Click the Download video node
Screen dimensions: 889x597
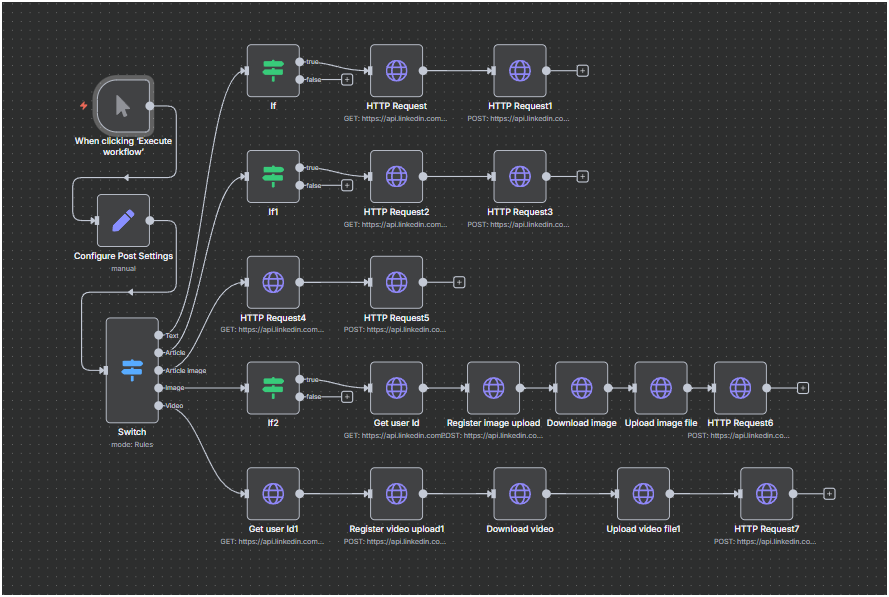(520, 493)
